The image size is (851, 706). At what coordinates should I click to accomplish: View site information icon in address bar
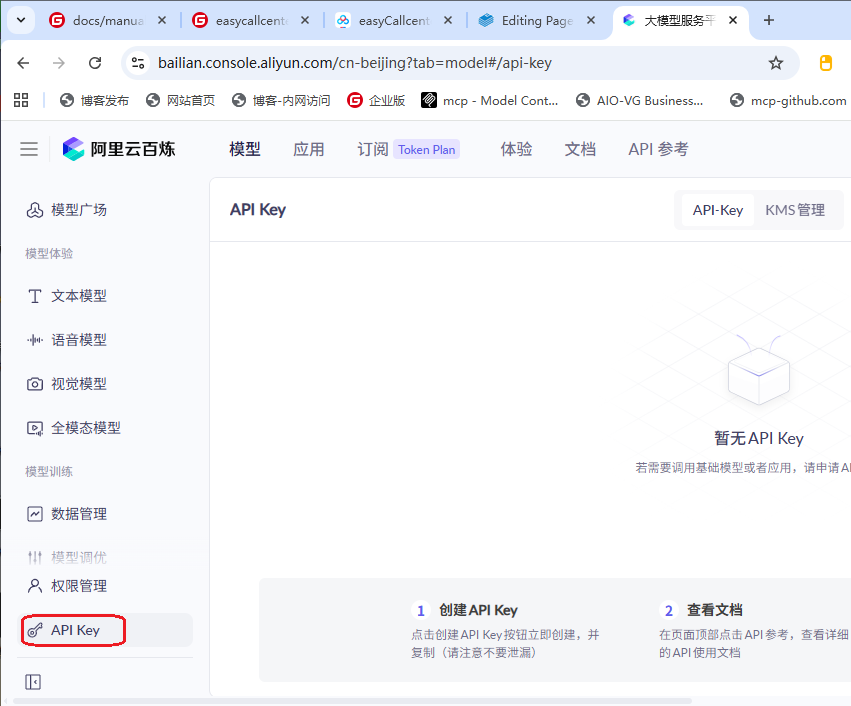click(138, 63)
